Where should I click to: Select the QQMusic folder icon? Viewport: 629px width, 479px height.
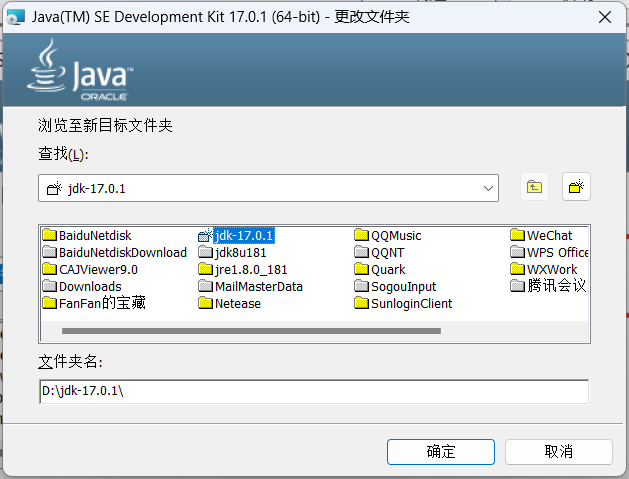click(361, 235)
